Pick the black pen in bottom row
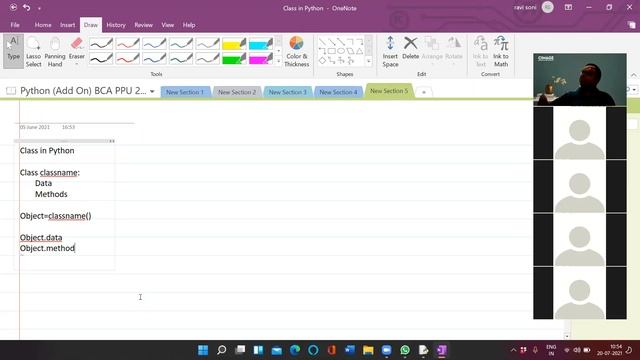Image resolution: width=640 pixels, height=360 pixels. [x=101, y=59]
